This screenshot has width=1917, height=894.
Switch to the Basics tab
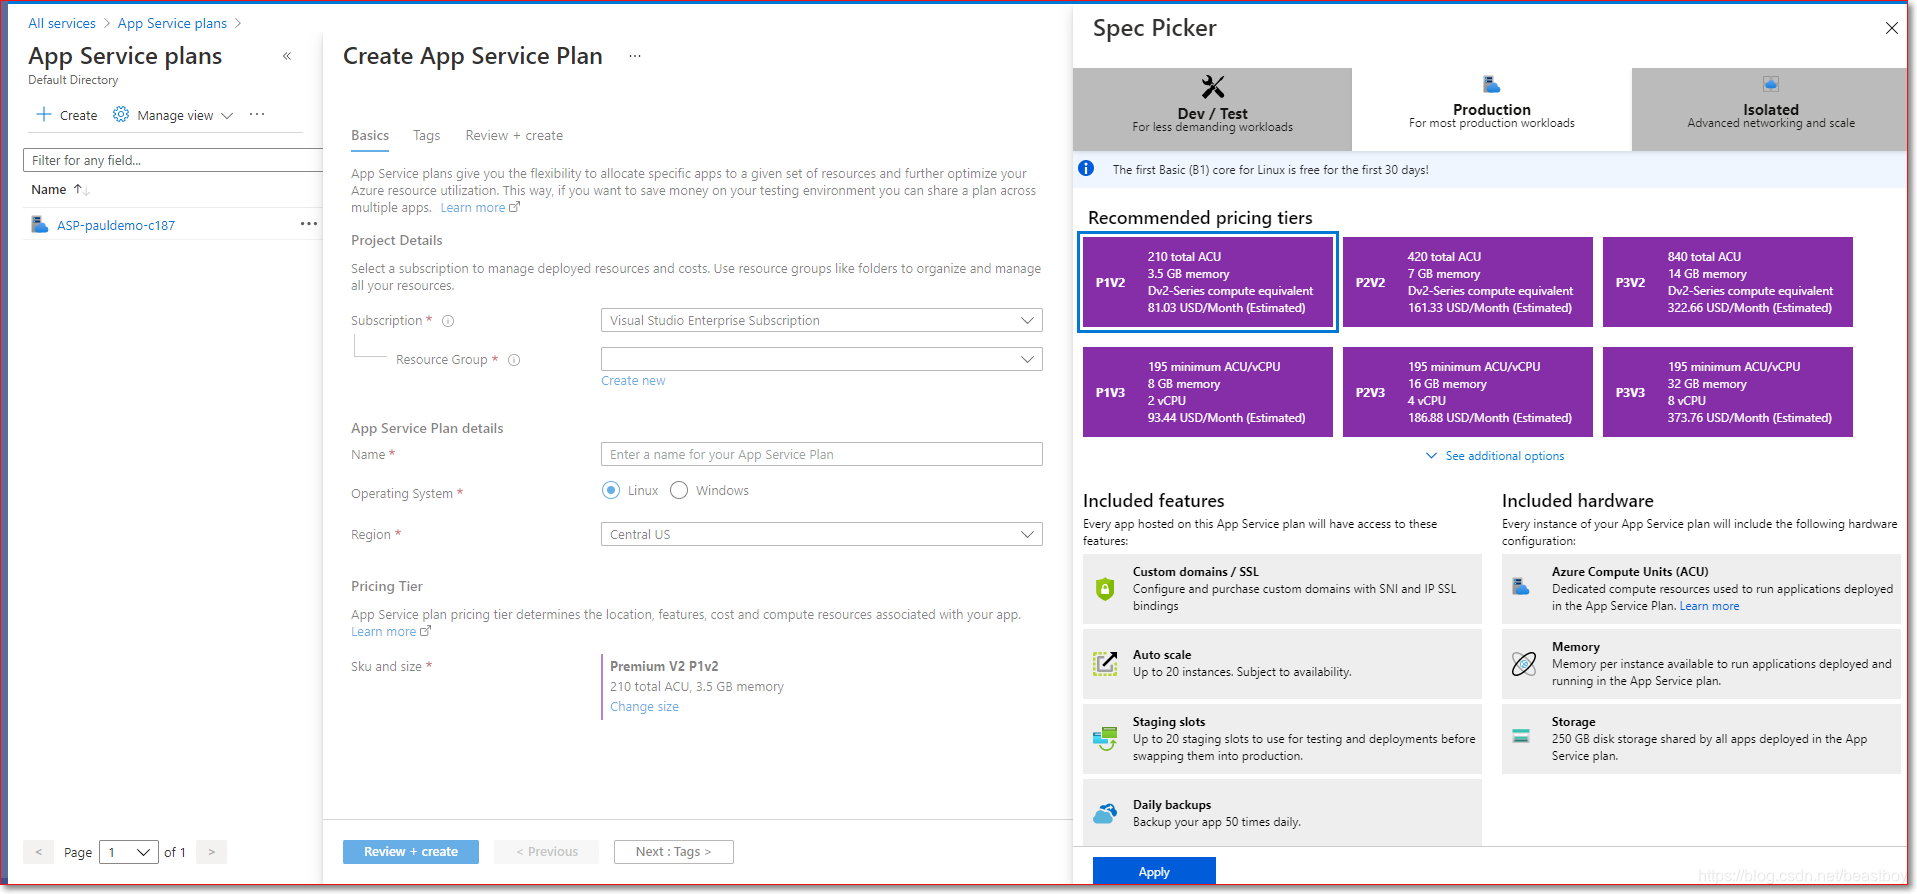(370, 135)
